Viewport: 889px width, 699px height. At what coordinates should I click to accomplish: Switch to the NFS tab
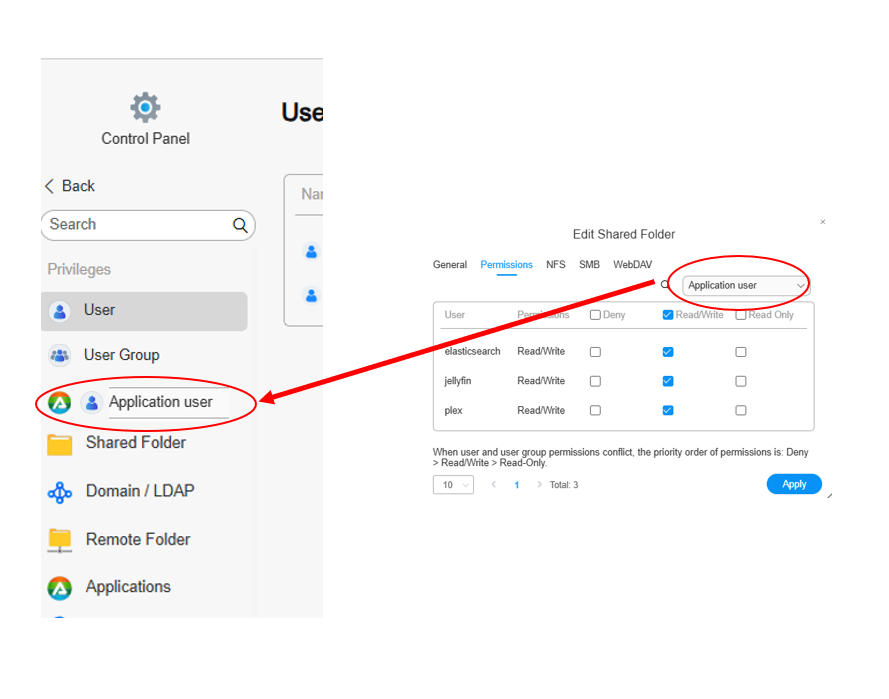556,265
